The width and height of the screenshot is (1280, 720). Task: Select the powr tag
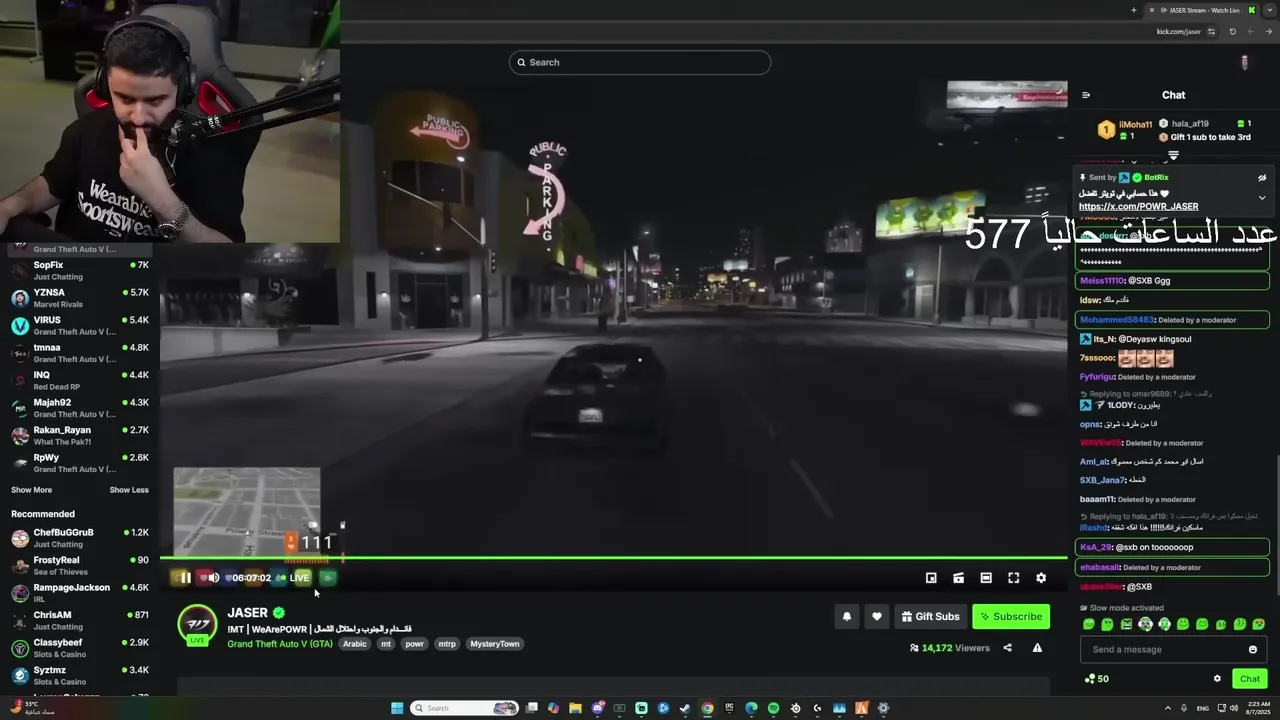(414, 644)
